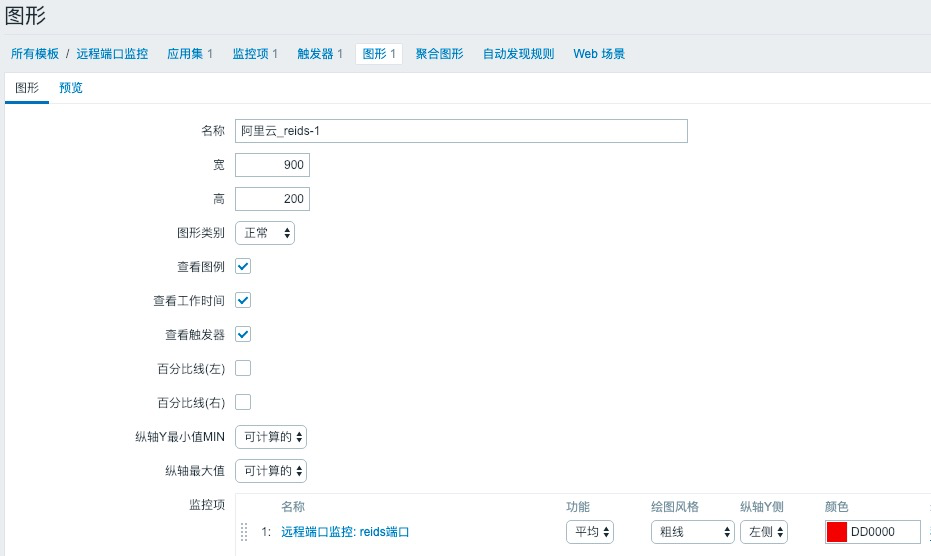Click the 宽 field showing 900
This screenshot has width=931, height=556.
[x=273, y=165]
